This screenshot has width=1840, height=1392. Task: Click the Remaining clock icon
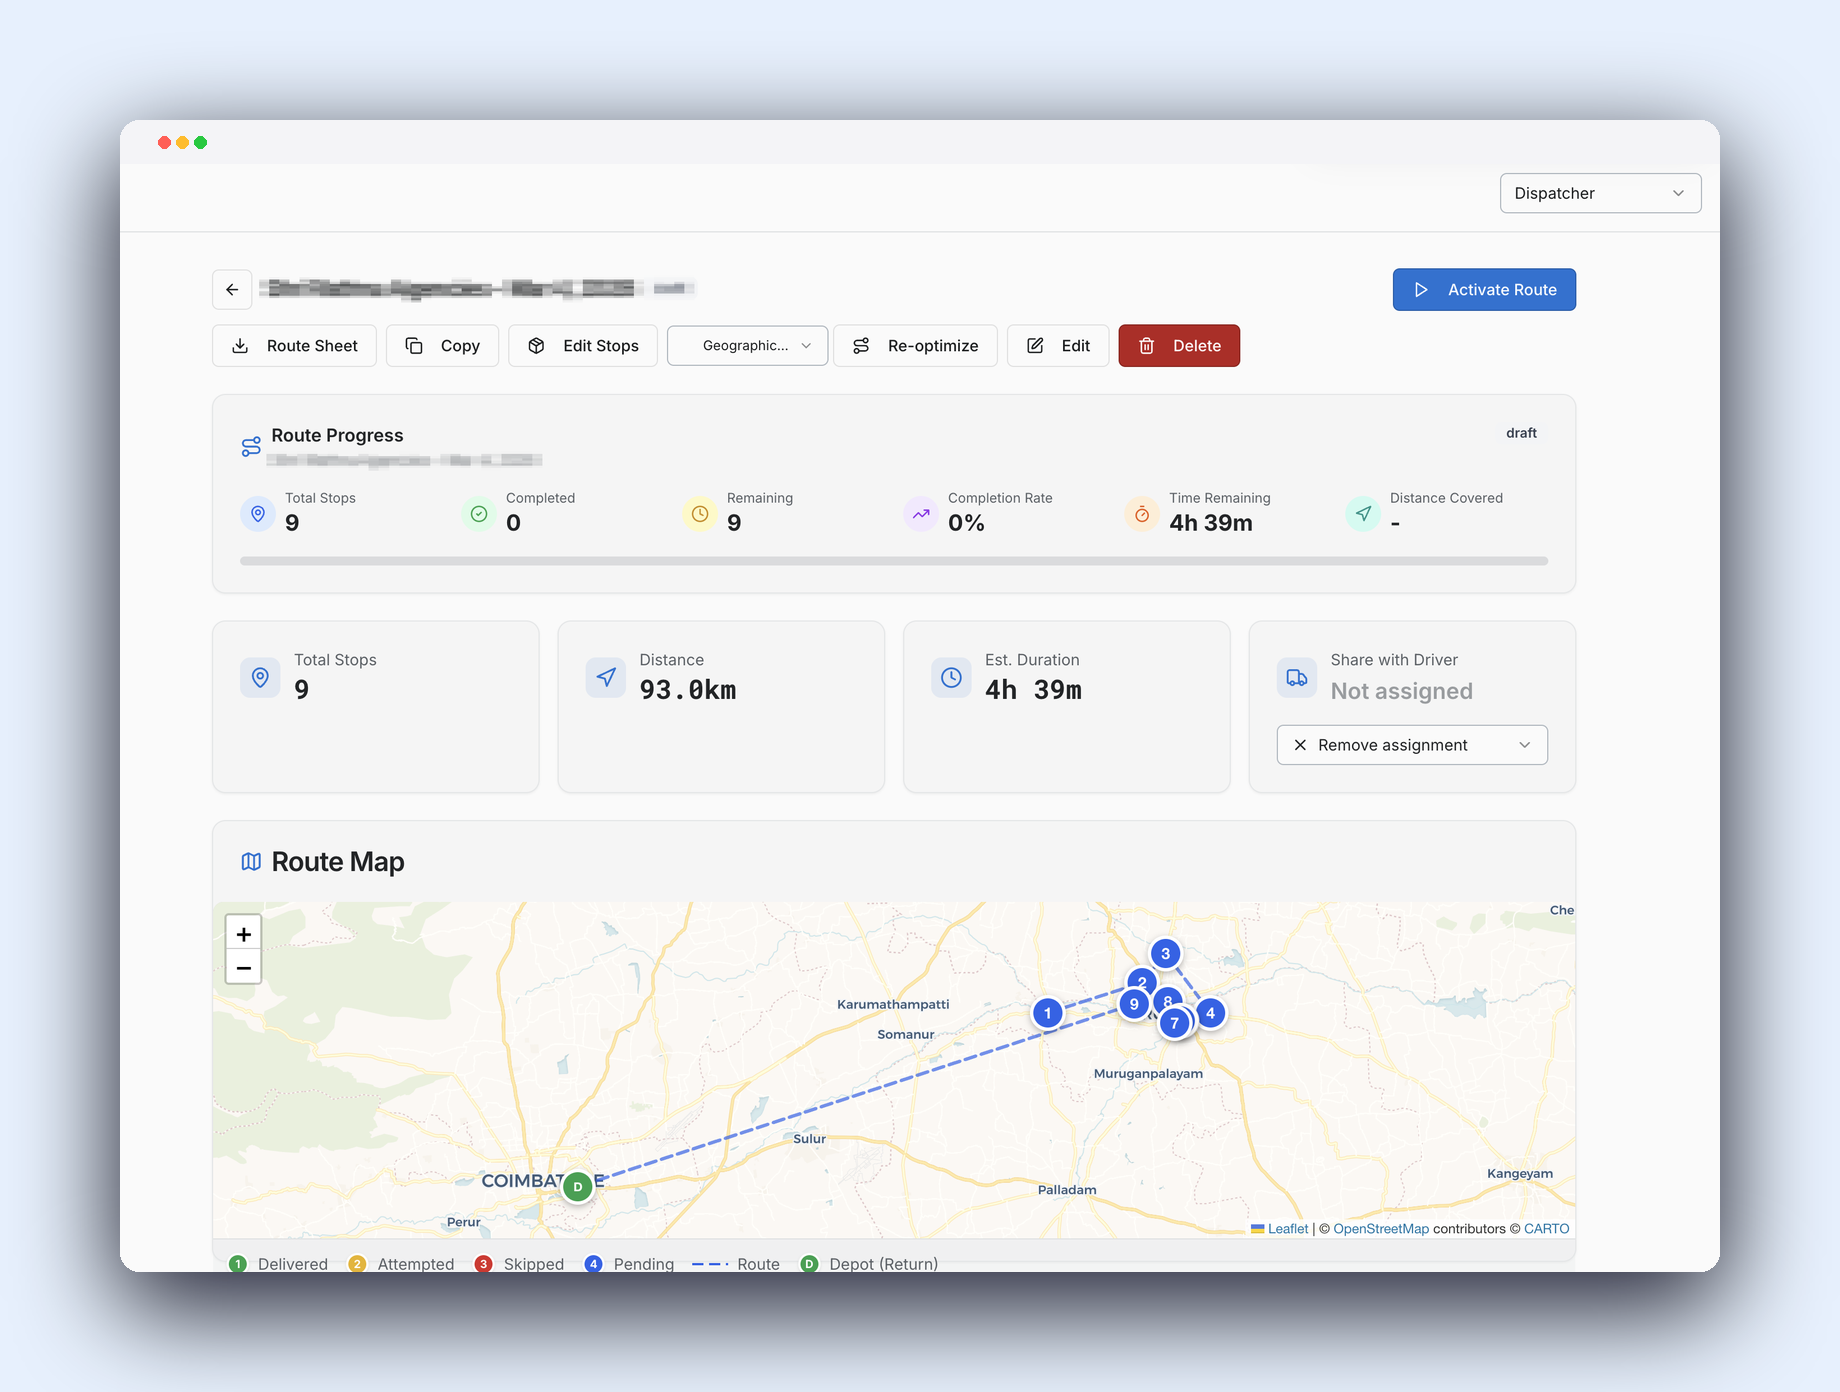point(700,514)
